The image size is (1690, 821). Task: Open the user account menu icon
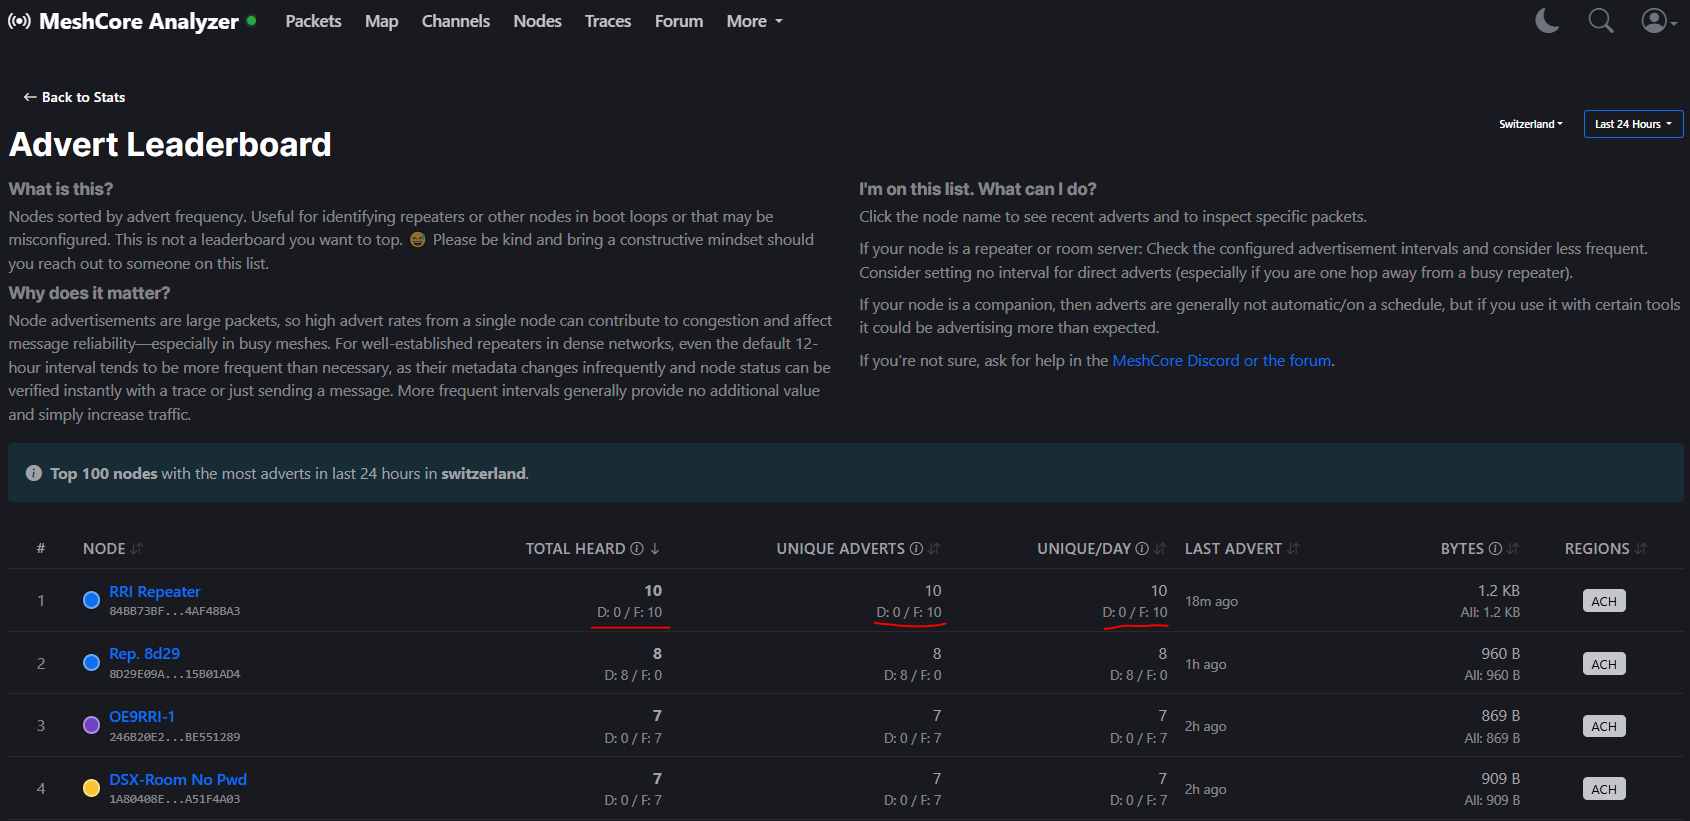pyautogui.click(x=1658, y=21)
